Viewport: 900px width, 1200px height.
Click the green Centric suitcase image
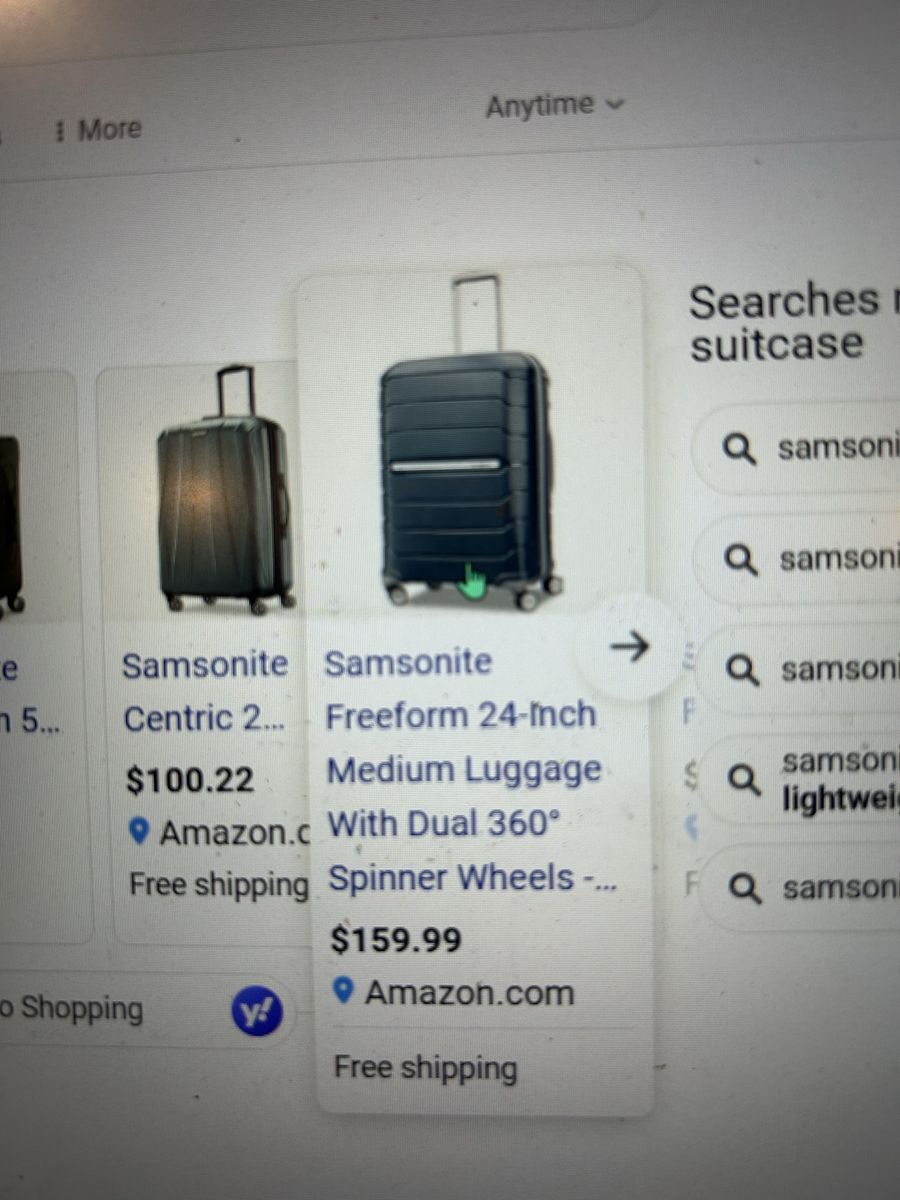tap(225, 490)
